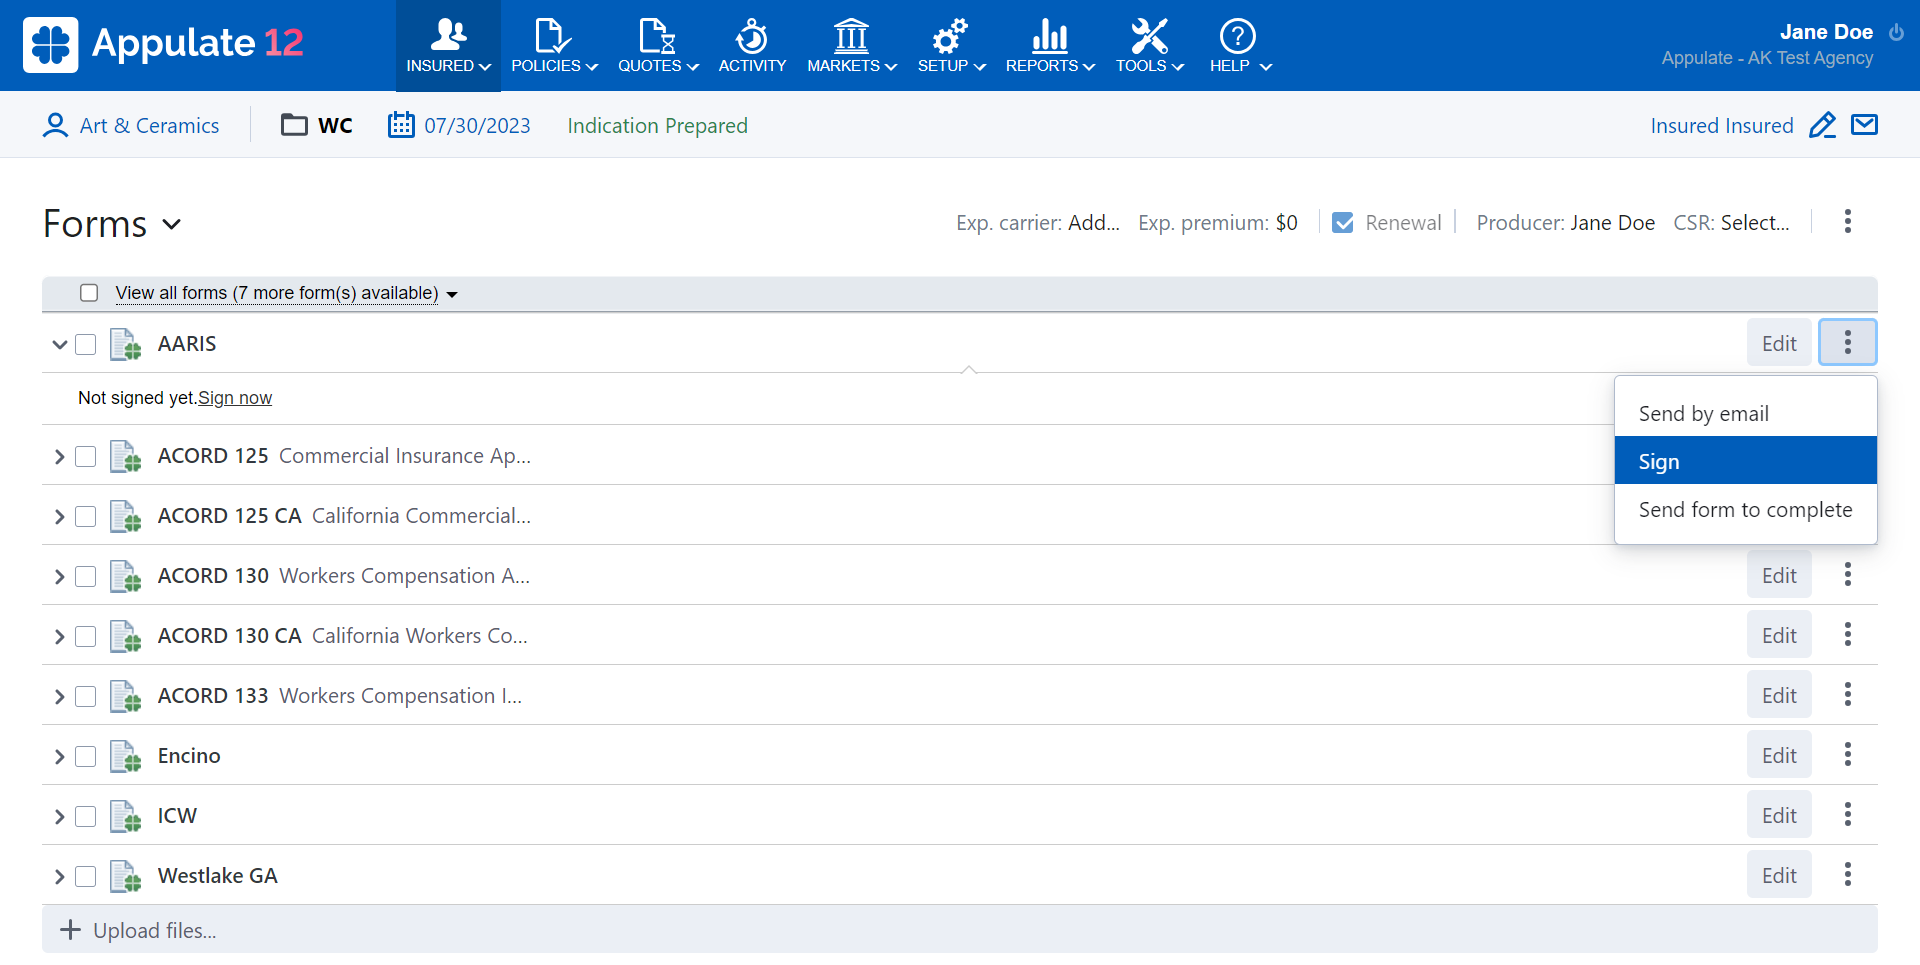Viewport: 1920px width, 965px height.
Task: Click Edit button for ICW form
Action: 1778,815
